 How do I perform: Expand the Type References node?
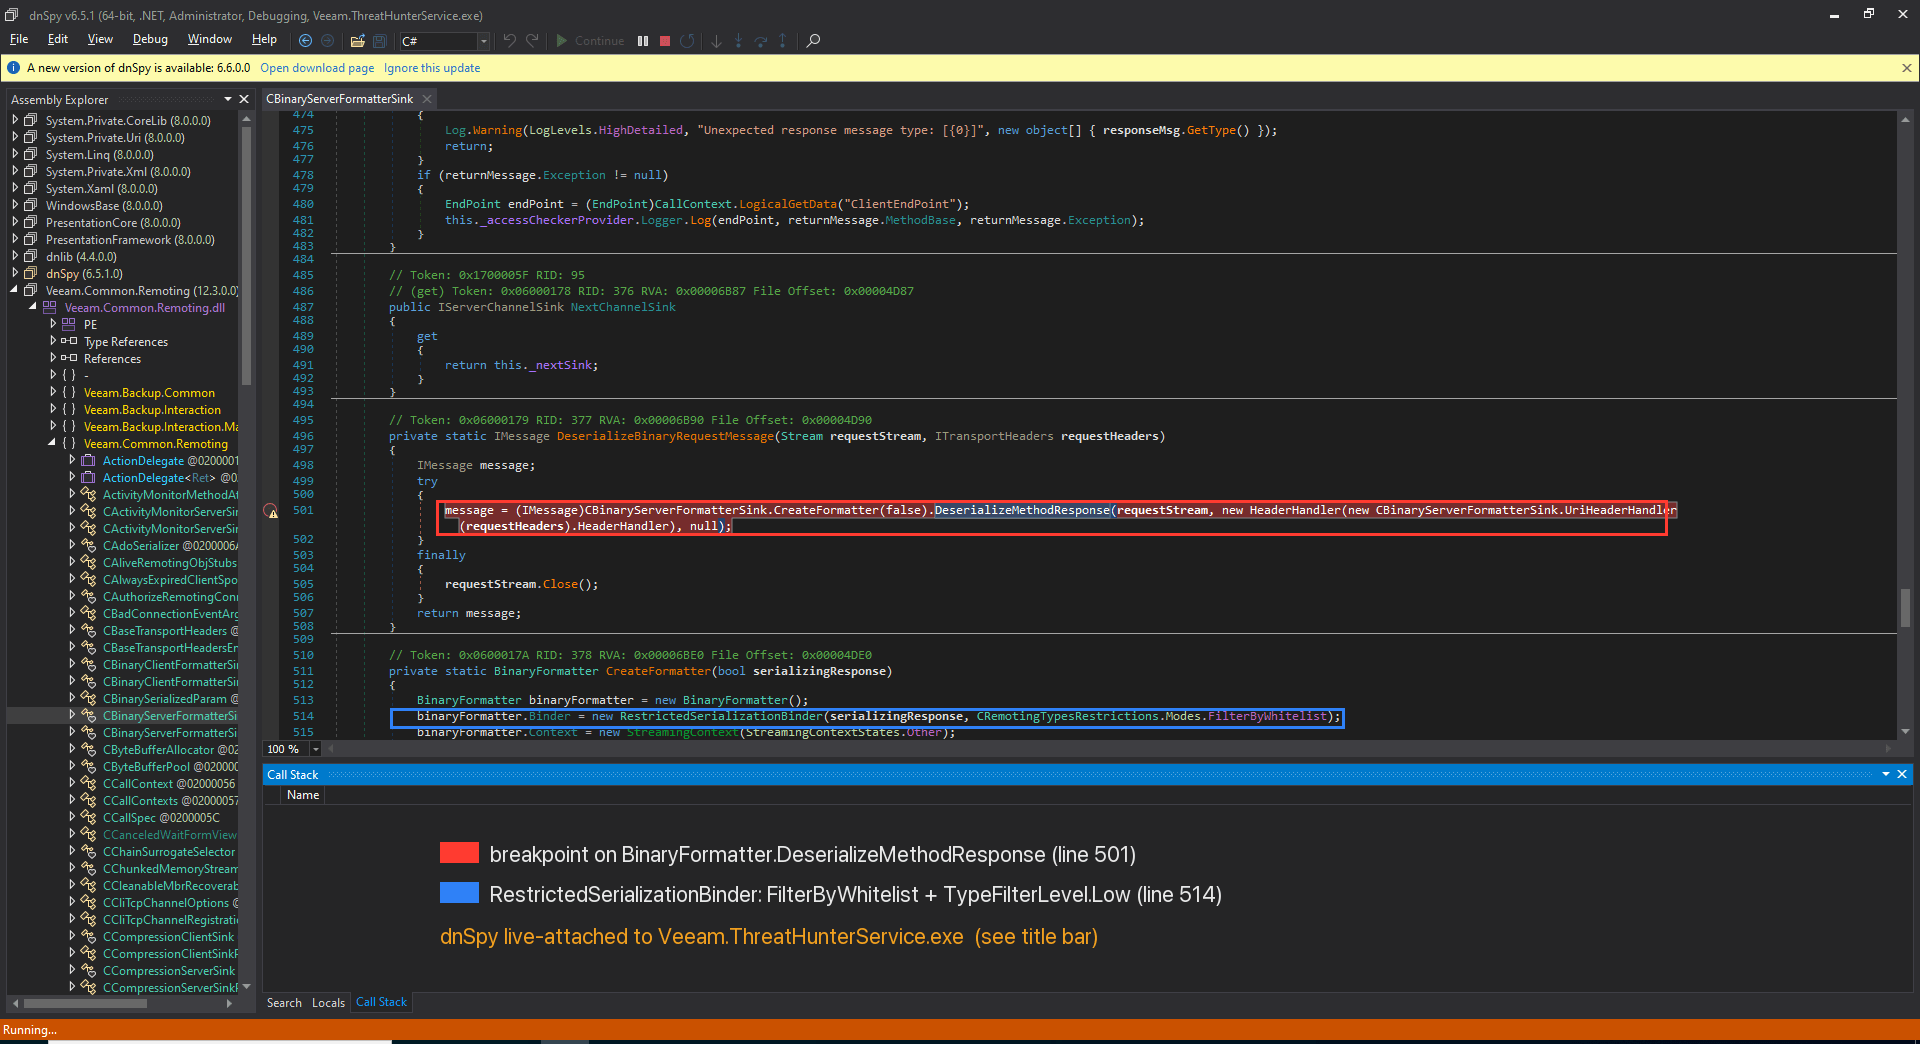coord(53,341)
